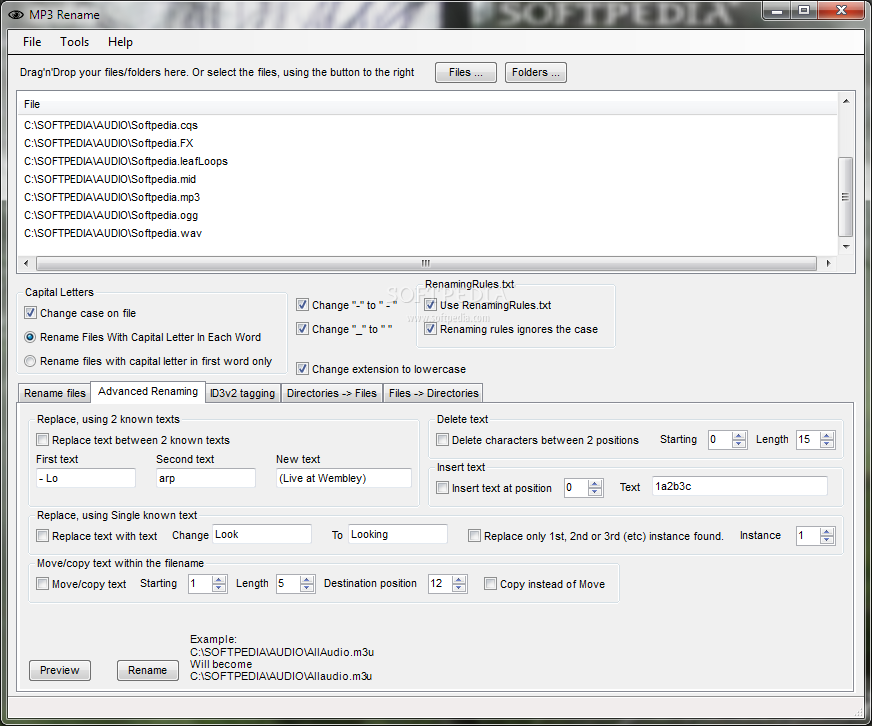Click the vertical scrollbar thumb in file list
The width and height of the screenshot is (872, 726).
pos(846,197)
